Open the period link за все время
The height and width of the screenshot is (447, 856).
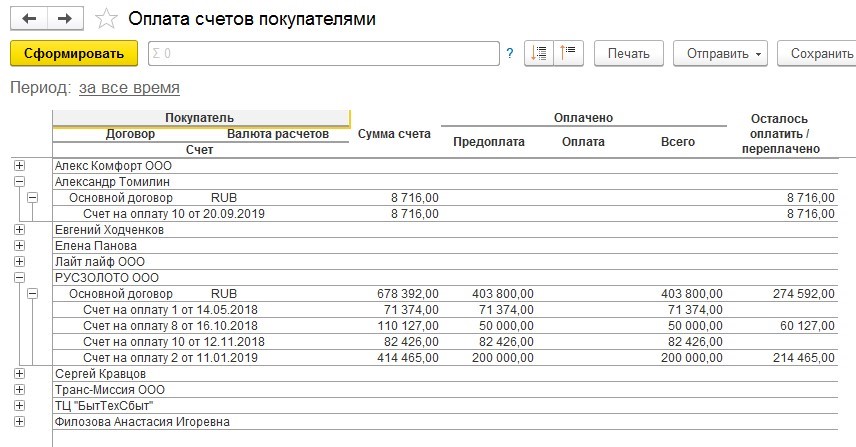[x=123, y=88]
